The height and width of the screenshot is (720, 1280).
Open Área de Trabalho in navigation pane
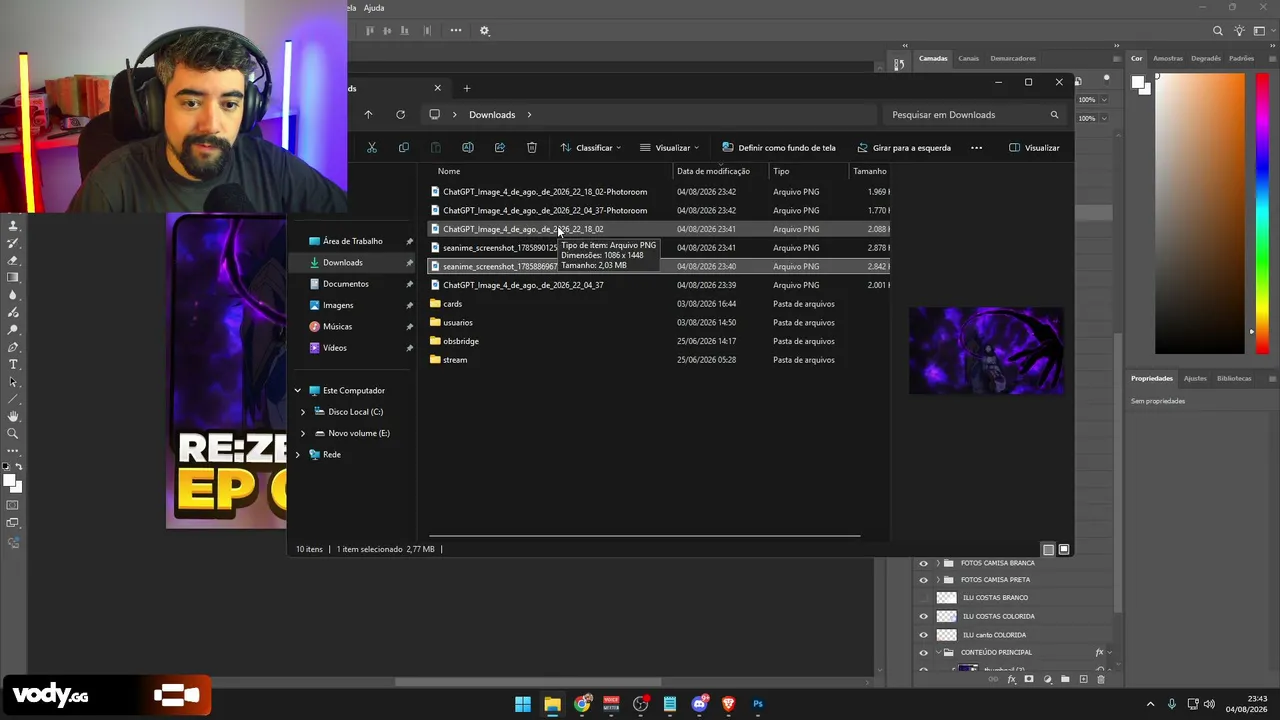pos(353,241)
